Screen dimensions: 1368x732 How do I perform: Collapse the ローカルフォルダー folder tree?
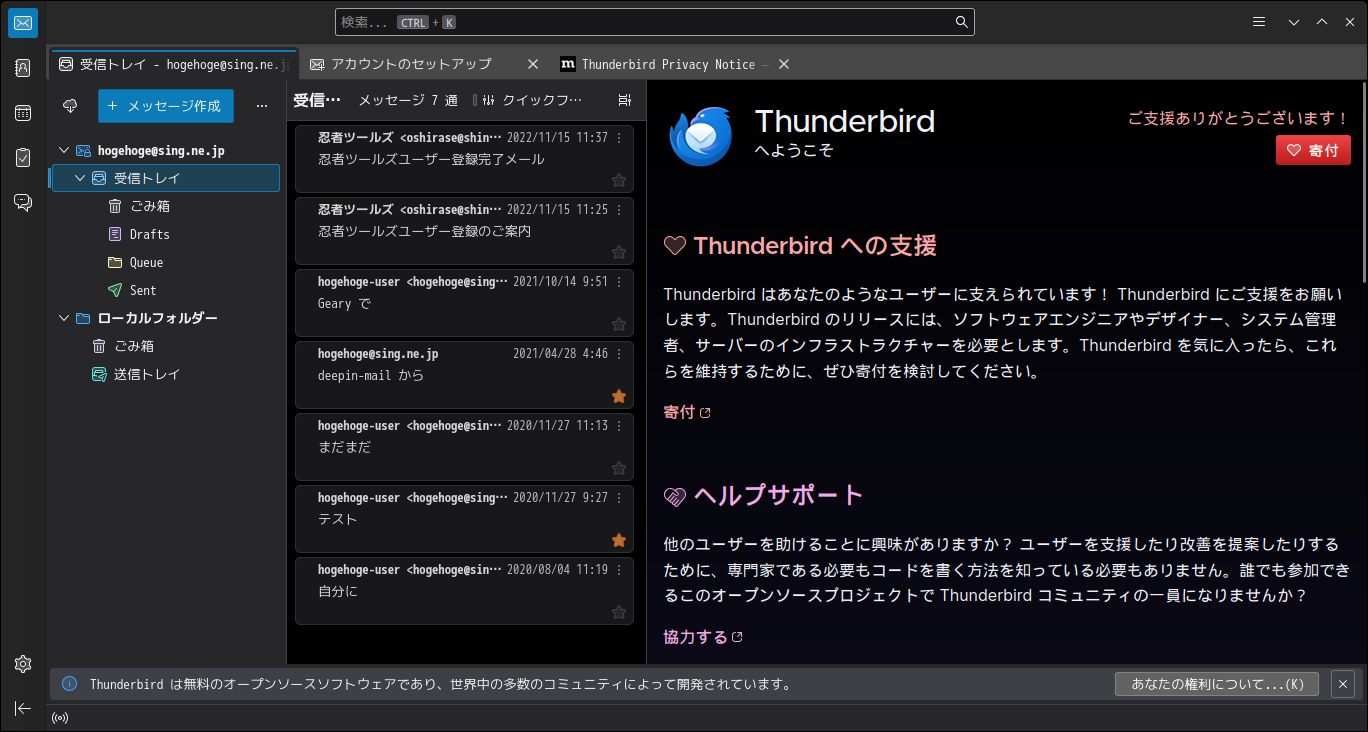pos(63,317)
